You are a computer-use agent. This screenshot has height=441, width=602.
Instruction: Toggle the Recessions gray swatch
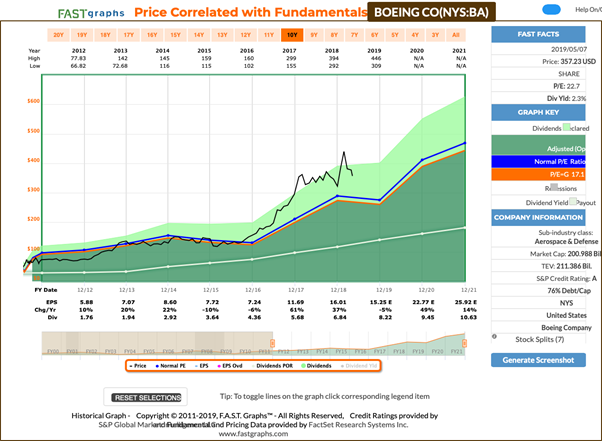554,187
